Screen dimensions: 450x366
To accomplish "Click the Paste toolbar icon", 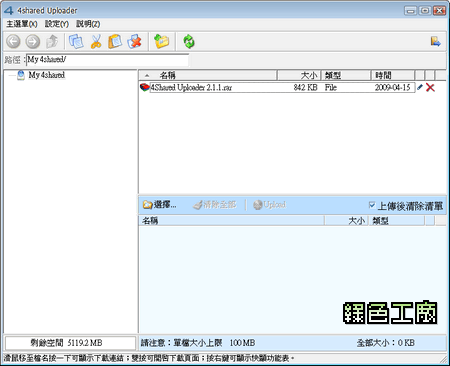I will (115, 42).
